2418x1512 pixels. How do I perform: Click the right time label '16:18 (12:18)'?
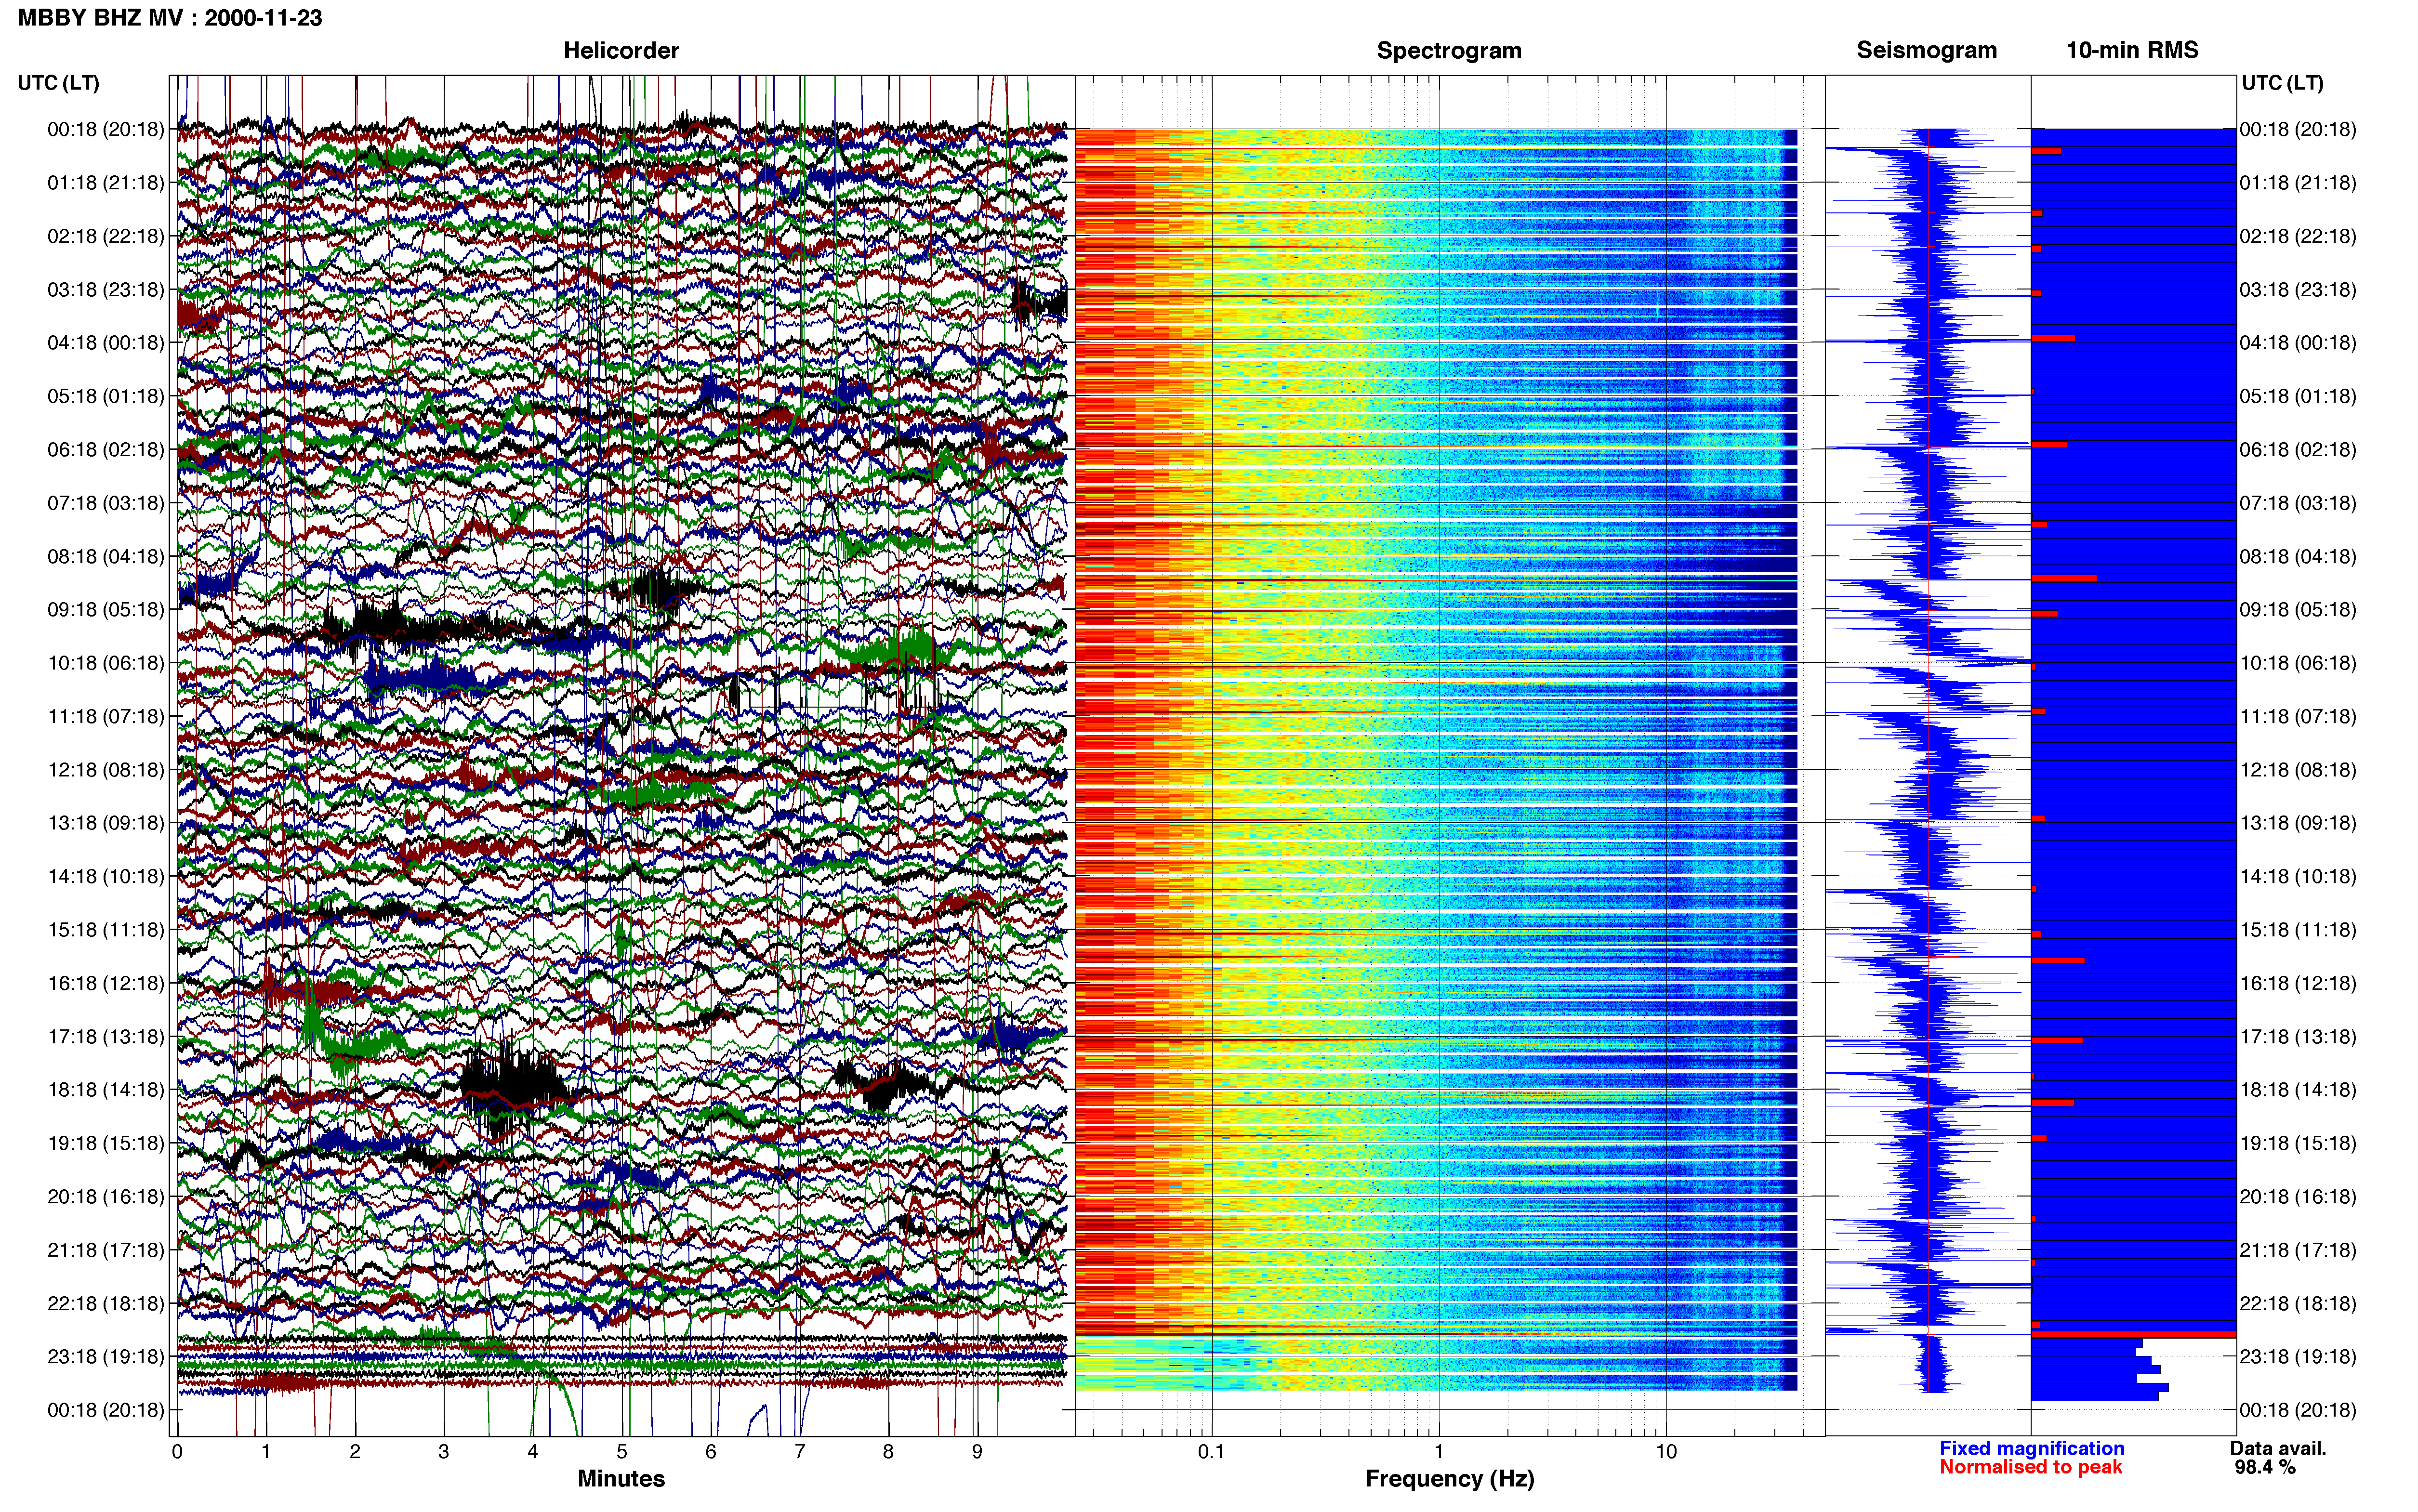click(x=2298, y=982)
